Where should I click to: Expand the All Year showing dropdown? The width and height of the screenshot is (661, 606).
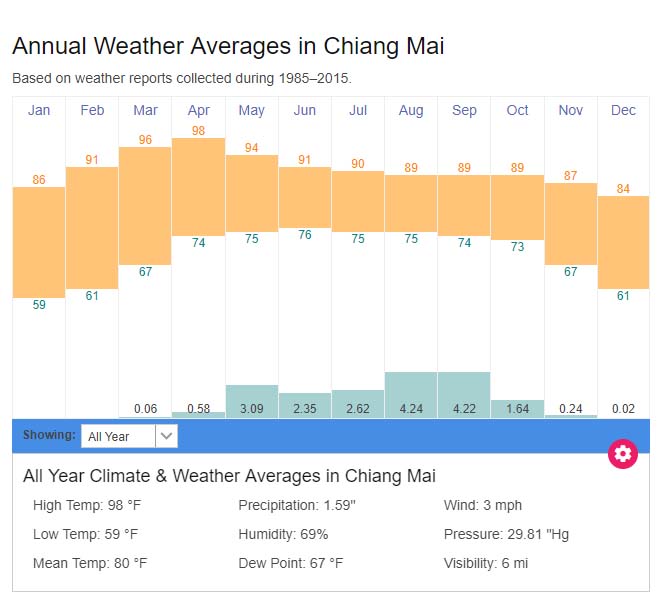pos(119,436)
